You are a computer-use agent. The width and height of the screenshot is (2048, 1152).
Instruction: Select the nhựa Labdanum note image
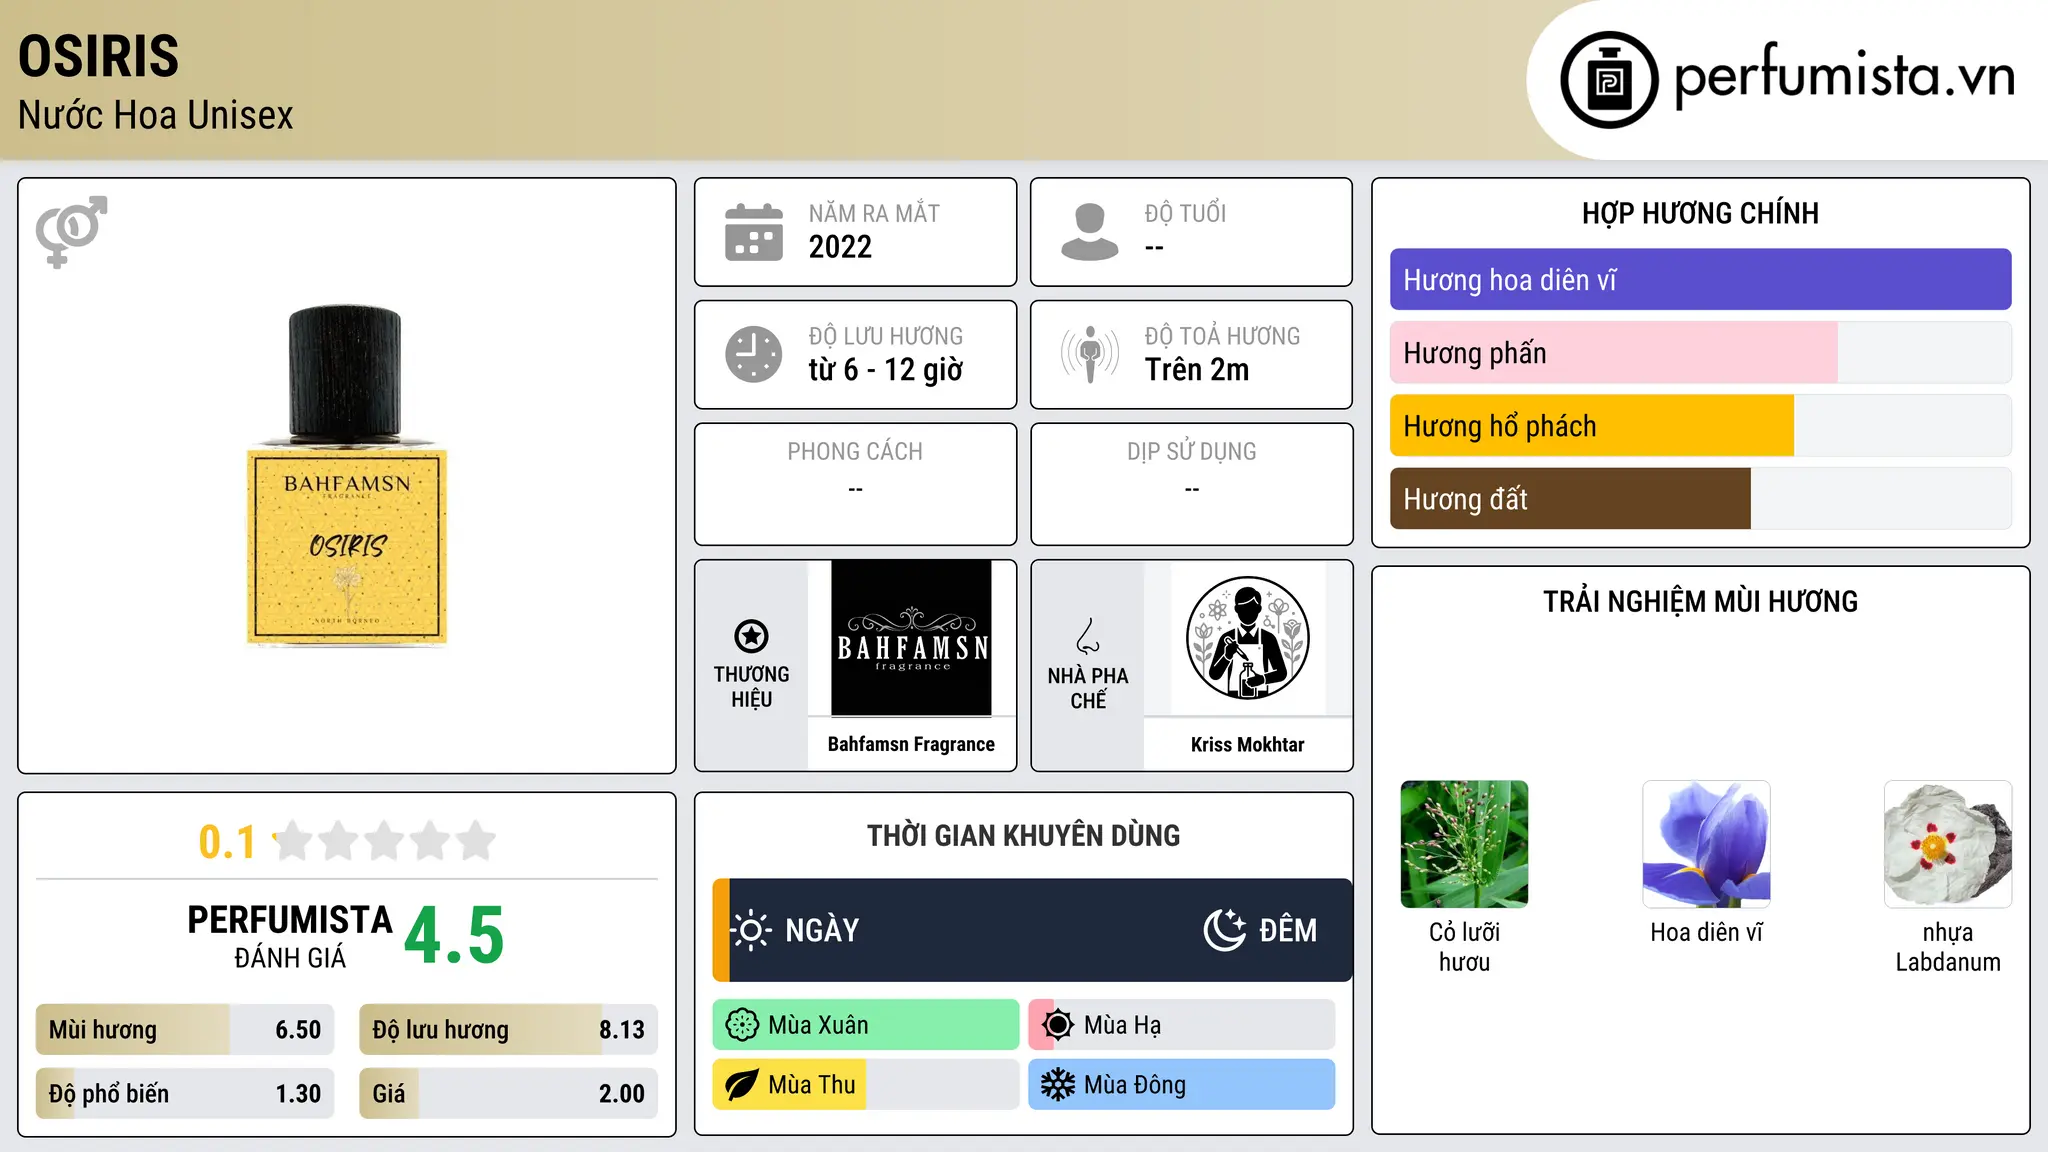[x=1948, y=844]
